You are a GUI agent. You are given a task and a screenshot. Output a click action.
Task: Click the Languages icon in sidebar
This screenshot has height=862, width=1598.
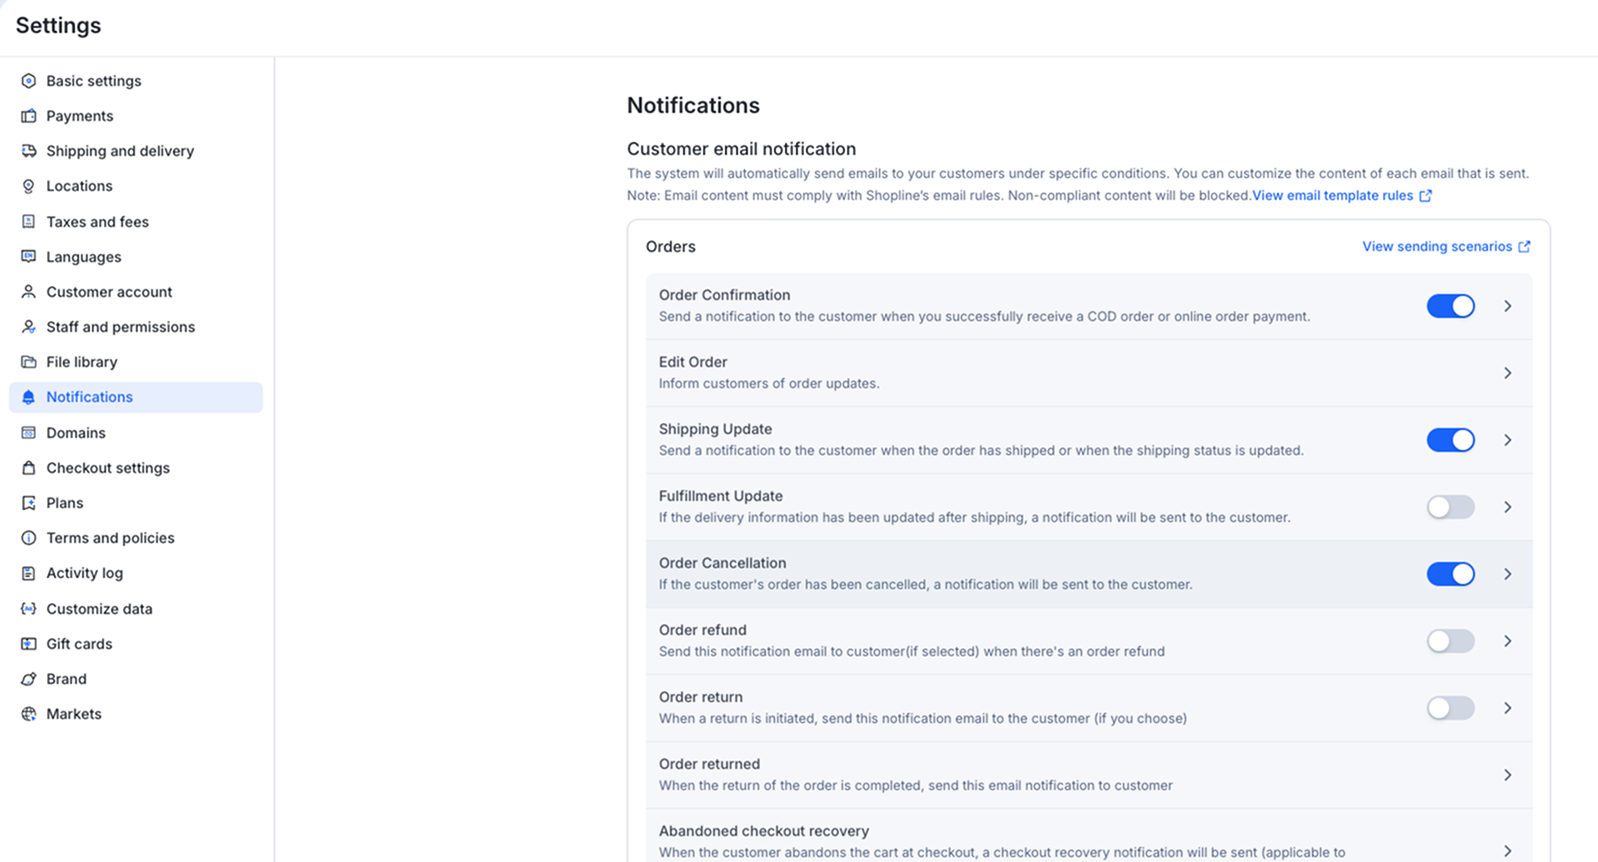(28, 257)
